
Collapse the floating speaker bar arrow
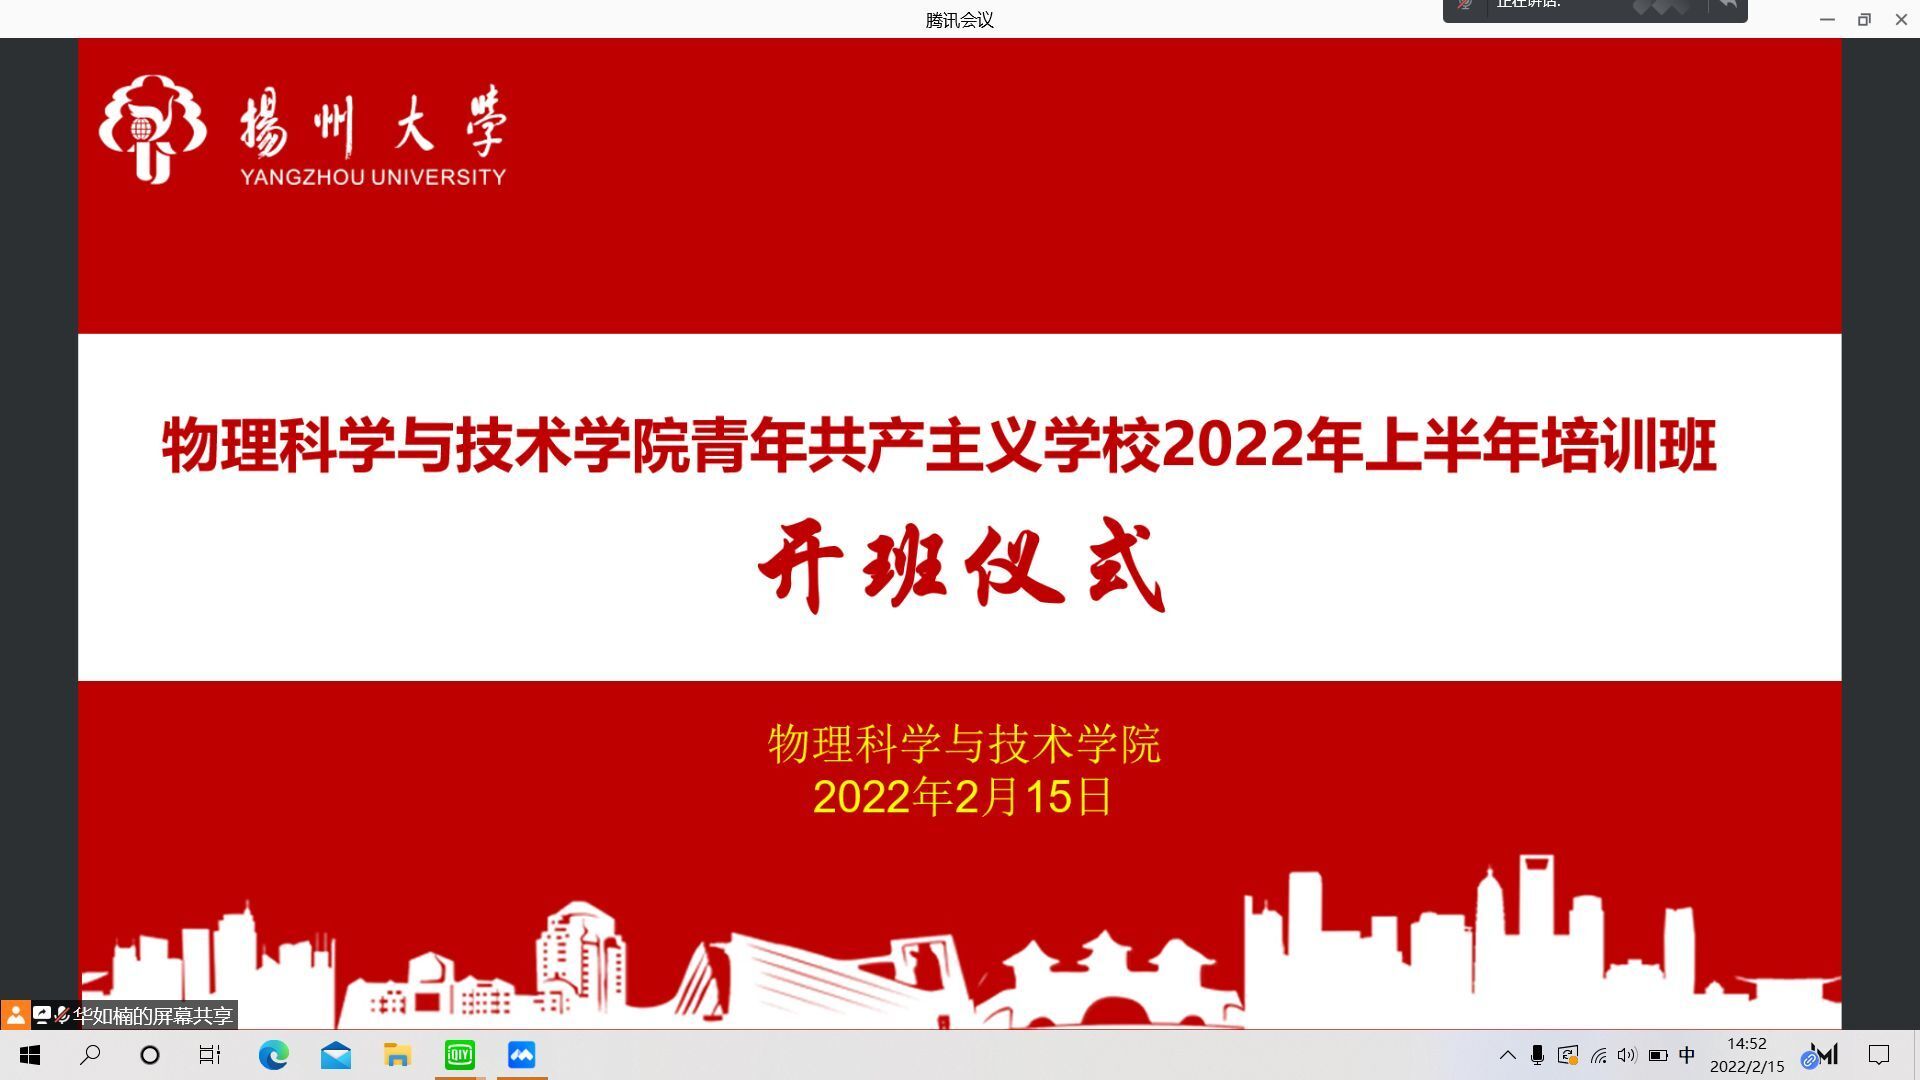1726,5
